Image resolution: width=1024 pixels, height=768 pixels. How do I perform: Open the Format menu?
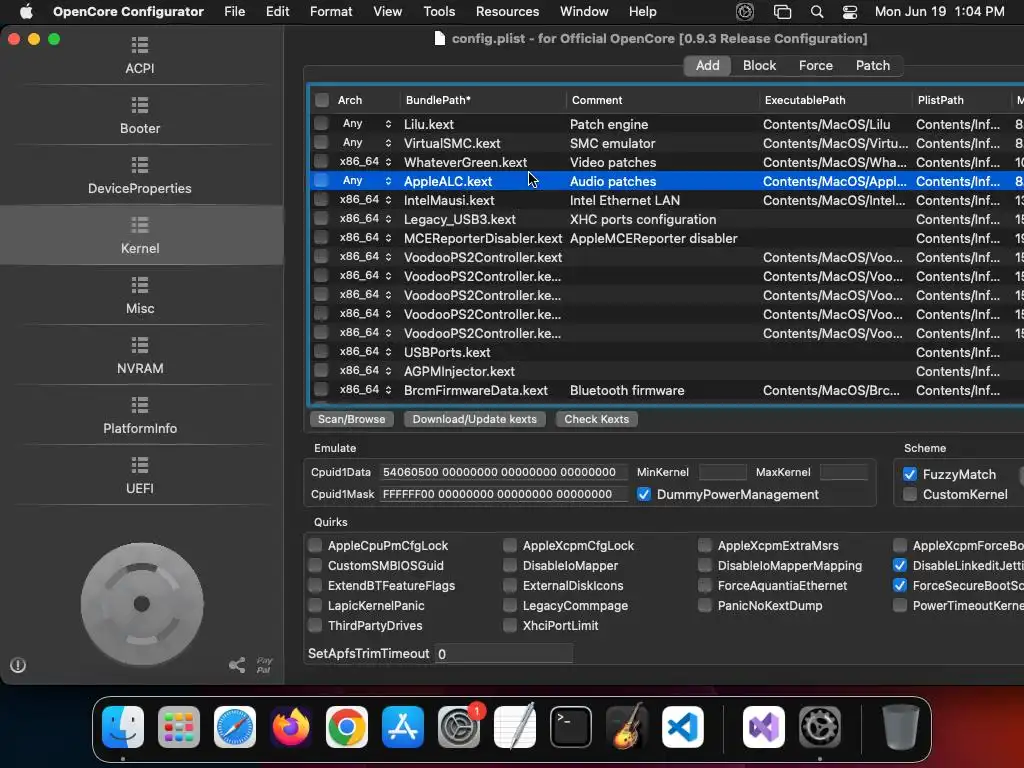tap(331, 12)
